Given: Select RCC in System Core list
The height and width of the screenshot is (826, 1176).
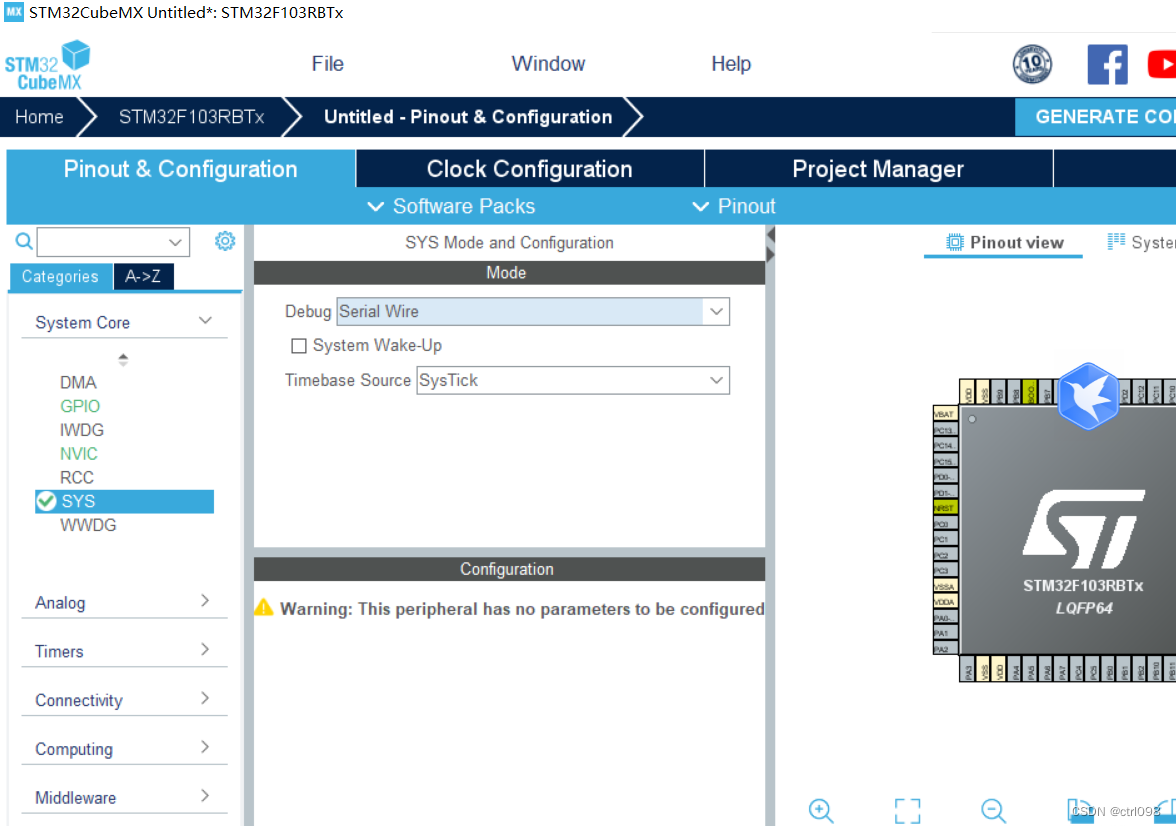Looking at the screenshot, I should tap(76, 477).
